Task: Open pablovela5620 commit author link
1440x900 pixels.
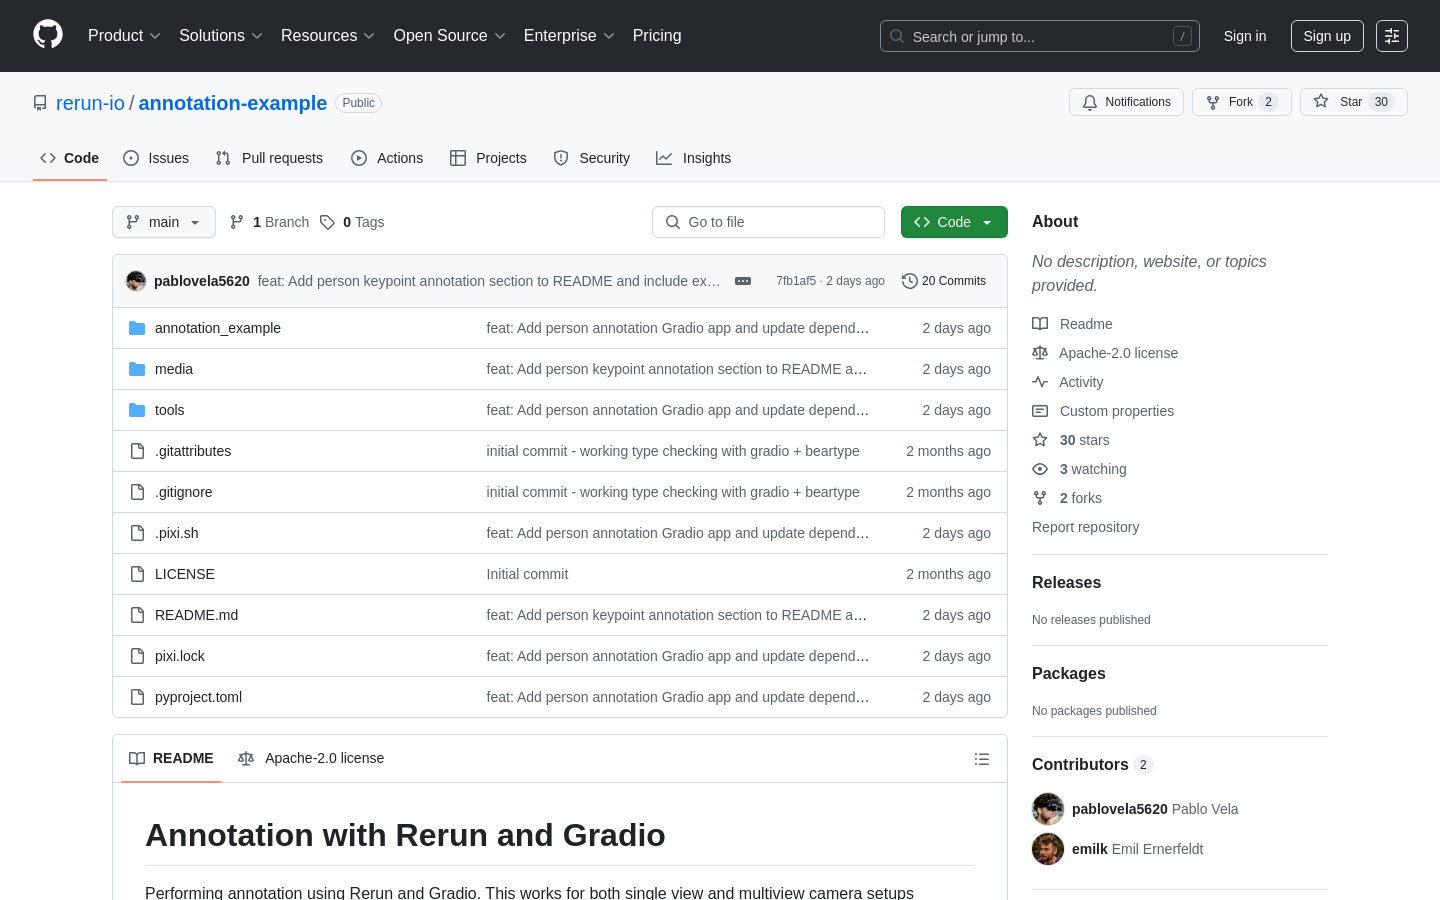Action: point(202,281)
